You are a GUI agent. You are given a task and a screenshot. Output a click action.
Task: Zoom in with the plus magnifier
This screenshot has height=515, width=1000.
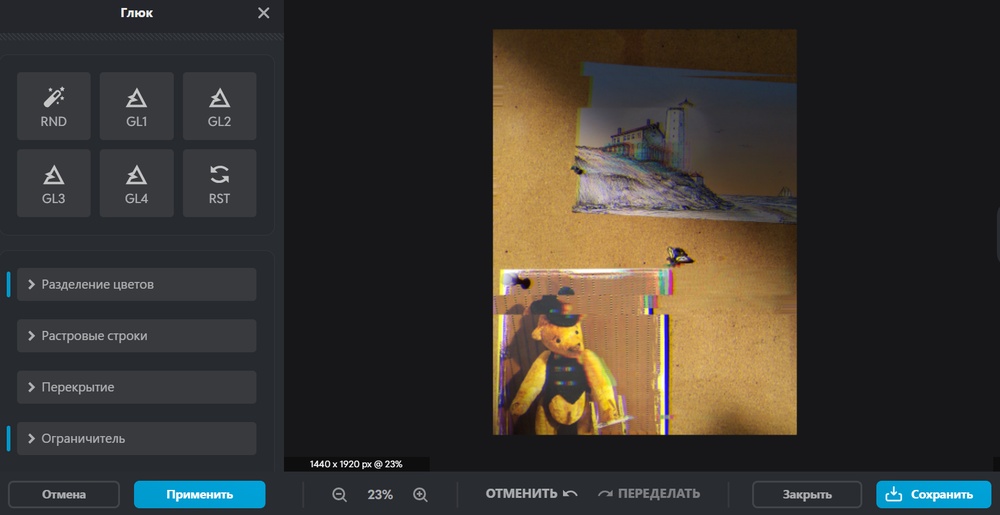pos(420,495)
